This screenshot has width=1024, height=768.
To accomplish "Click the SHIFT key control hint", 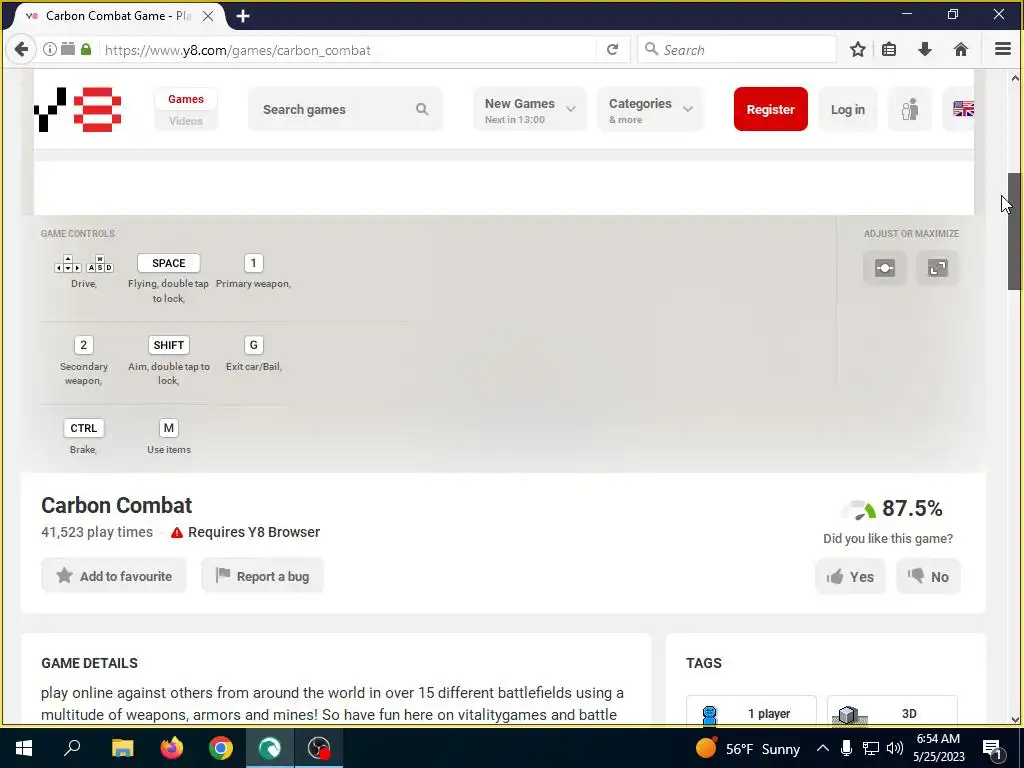I will tap(168, 345).
